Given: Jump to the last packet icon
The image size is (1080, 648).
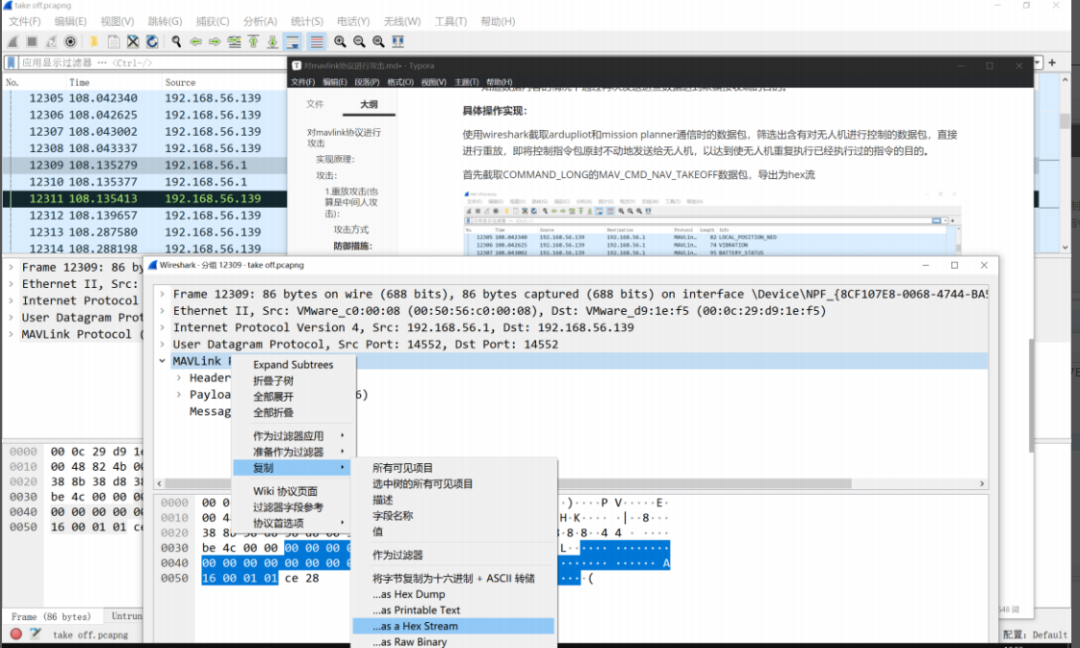Looking at the screenshot, I should tap(273, 42).
